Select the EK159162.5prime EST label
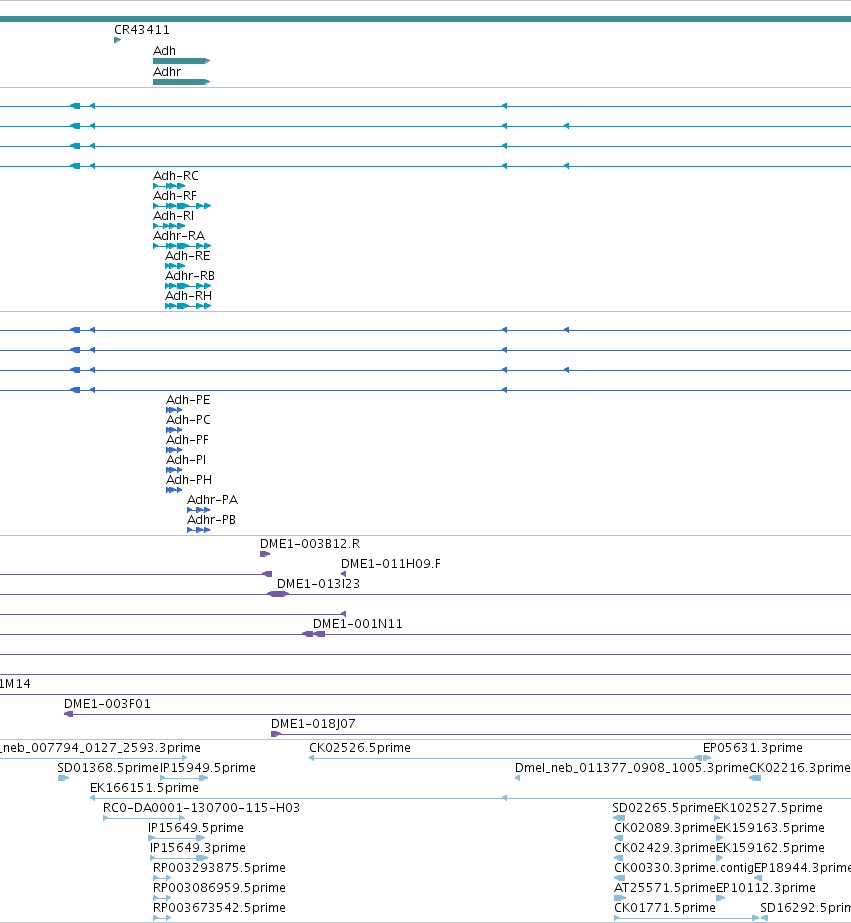This screenshot has width=851, height=923. coord(770,848)
